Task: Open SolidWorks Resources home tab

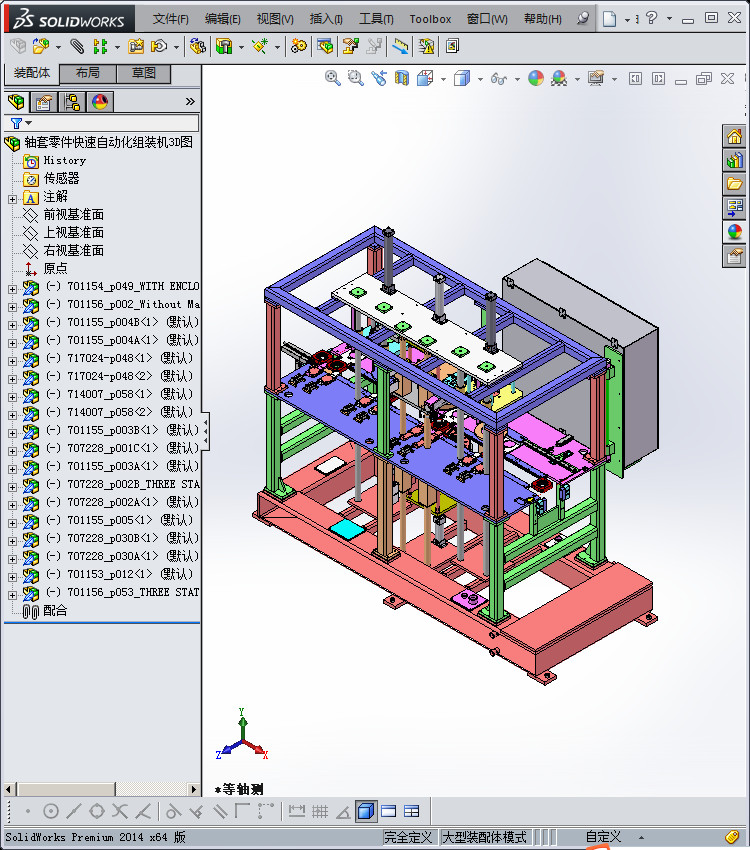Action: (x=734, y=137)
